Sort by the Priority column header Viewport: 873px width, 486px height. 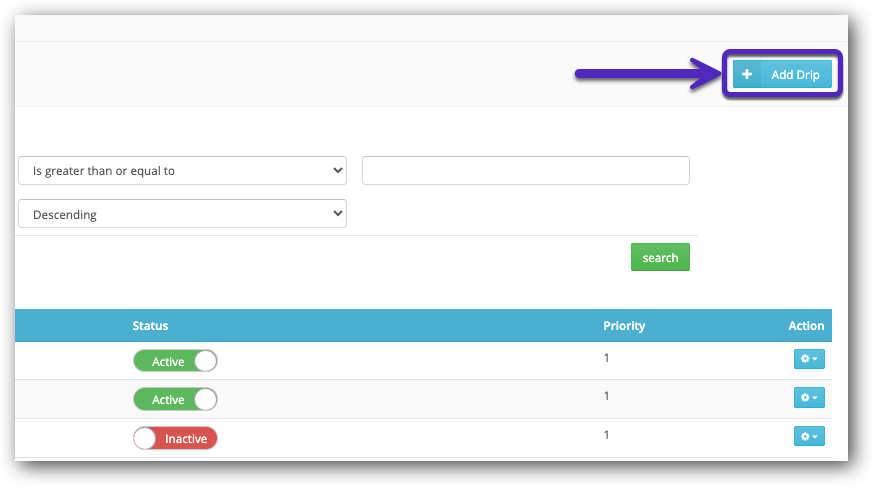[624, 326]
